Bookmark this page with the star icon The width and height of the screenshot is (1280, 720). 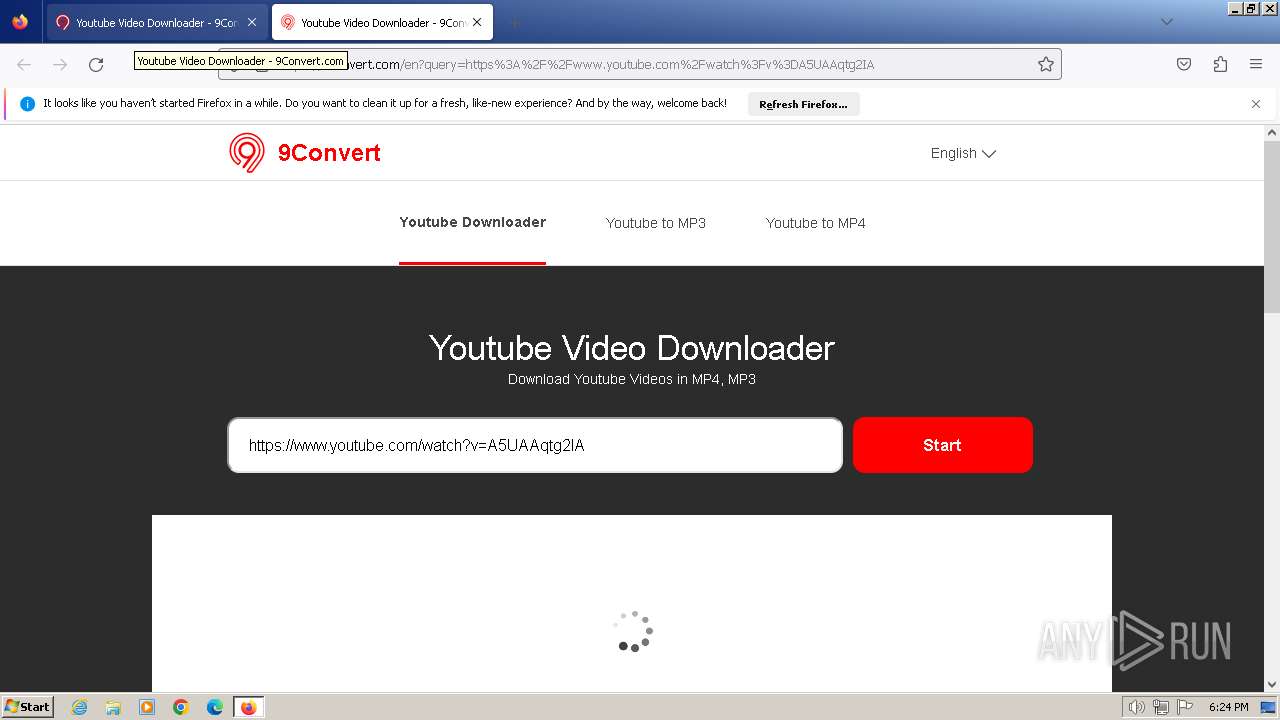pos(1046,64)
